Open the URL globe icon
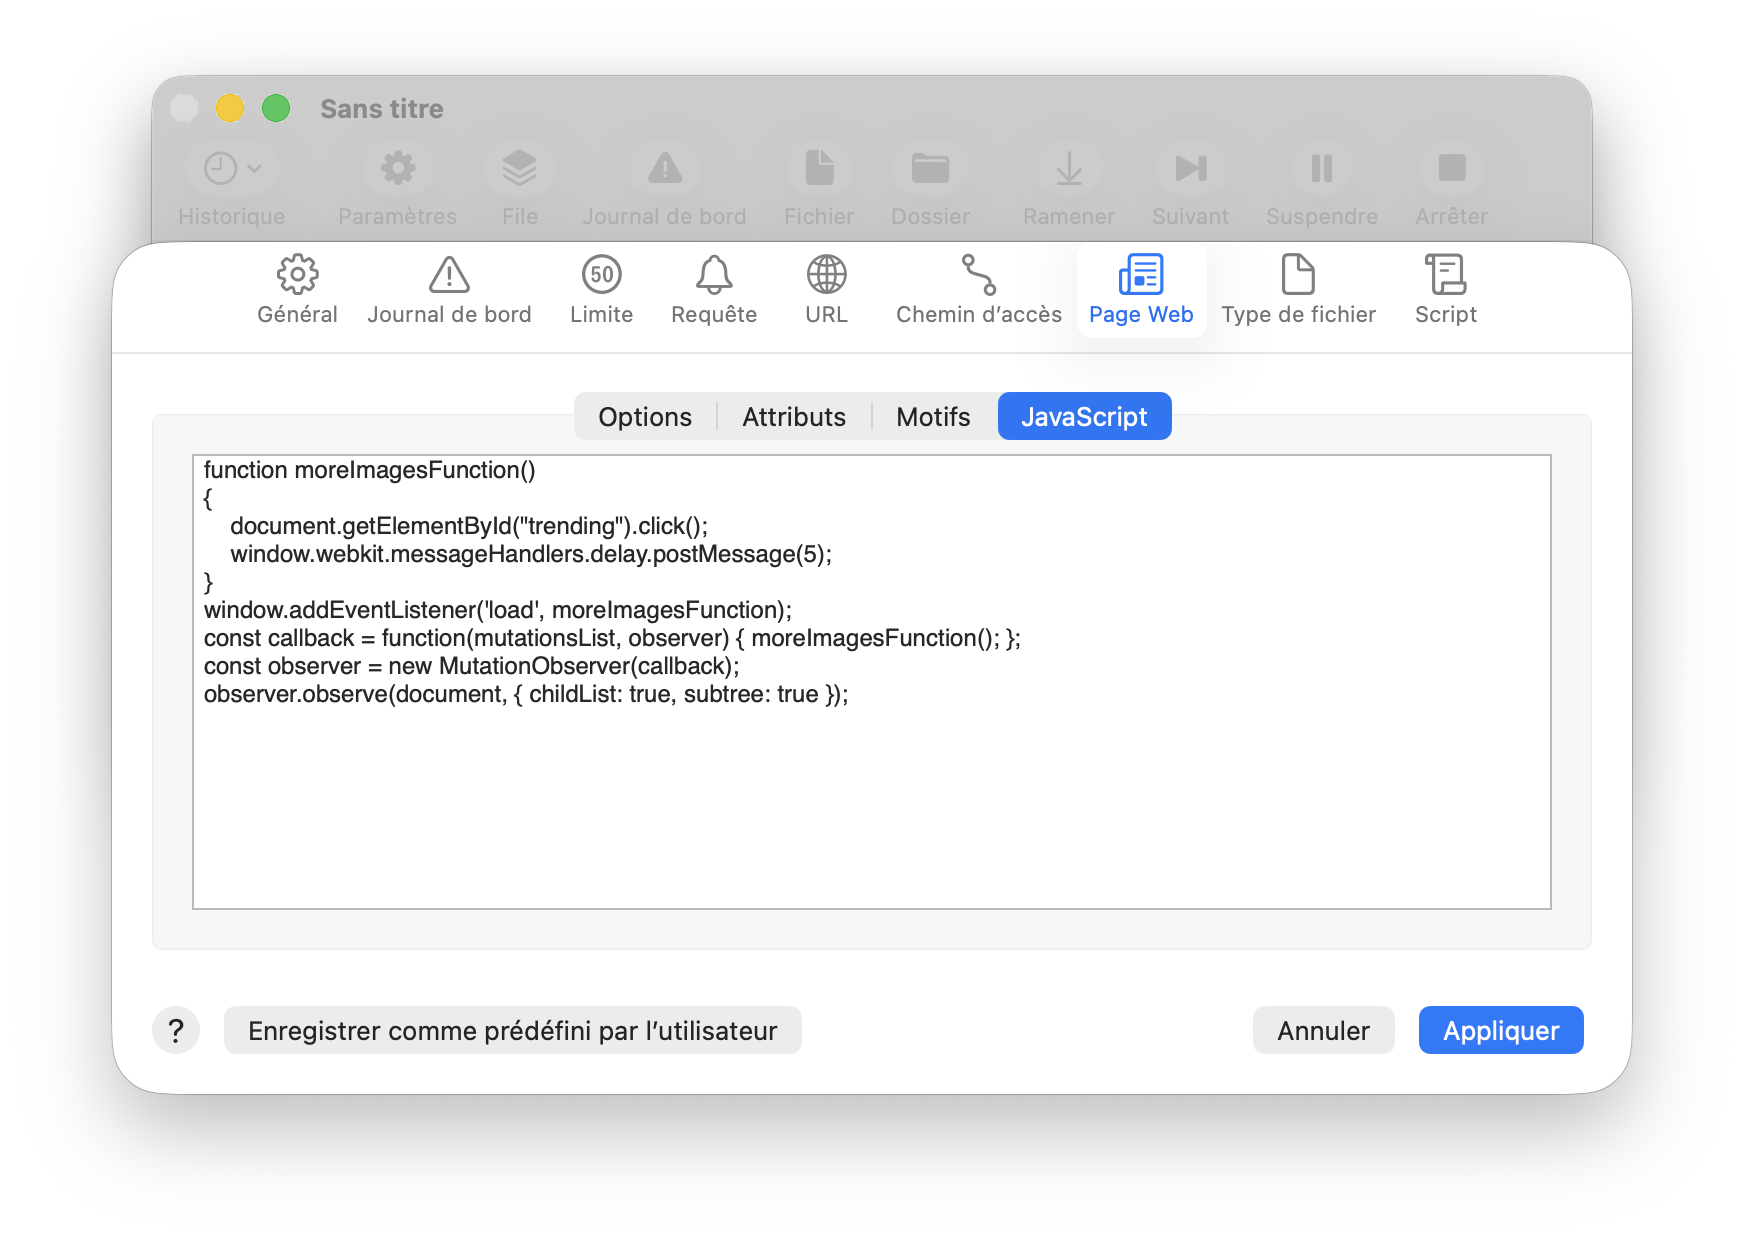 (826, 275)
